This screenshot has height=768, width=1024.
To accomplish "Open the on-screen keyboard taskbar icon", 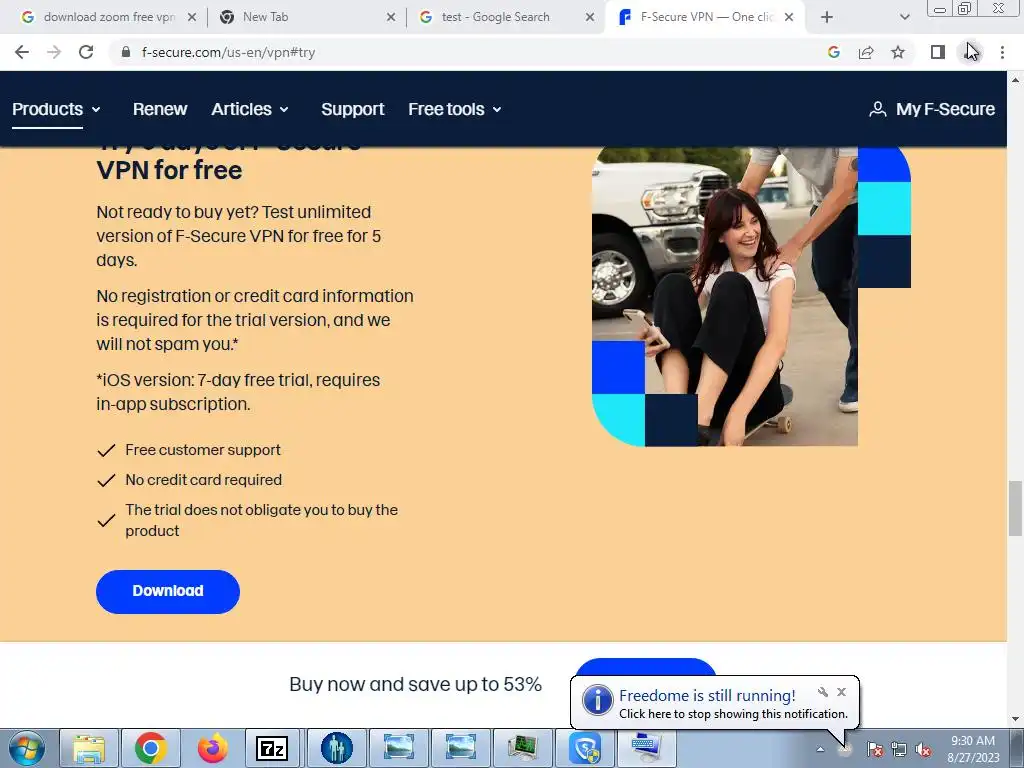I will (x=647, y=748).
